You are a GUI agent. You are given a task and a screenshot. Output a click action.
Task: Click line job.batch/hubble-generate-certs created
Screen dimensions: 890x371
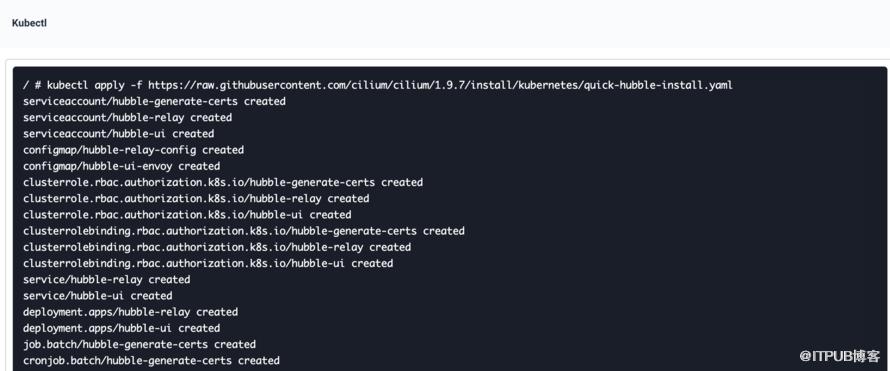[x=140, y=344]
